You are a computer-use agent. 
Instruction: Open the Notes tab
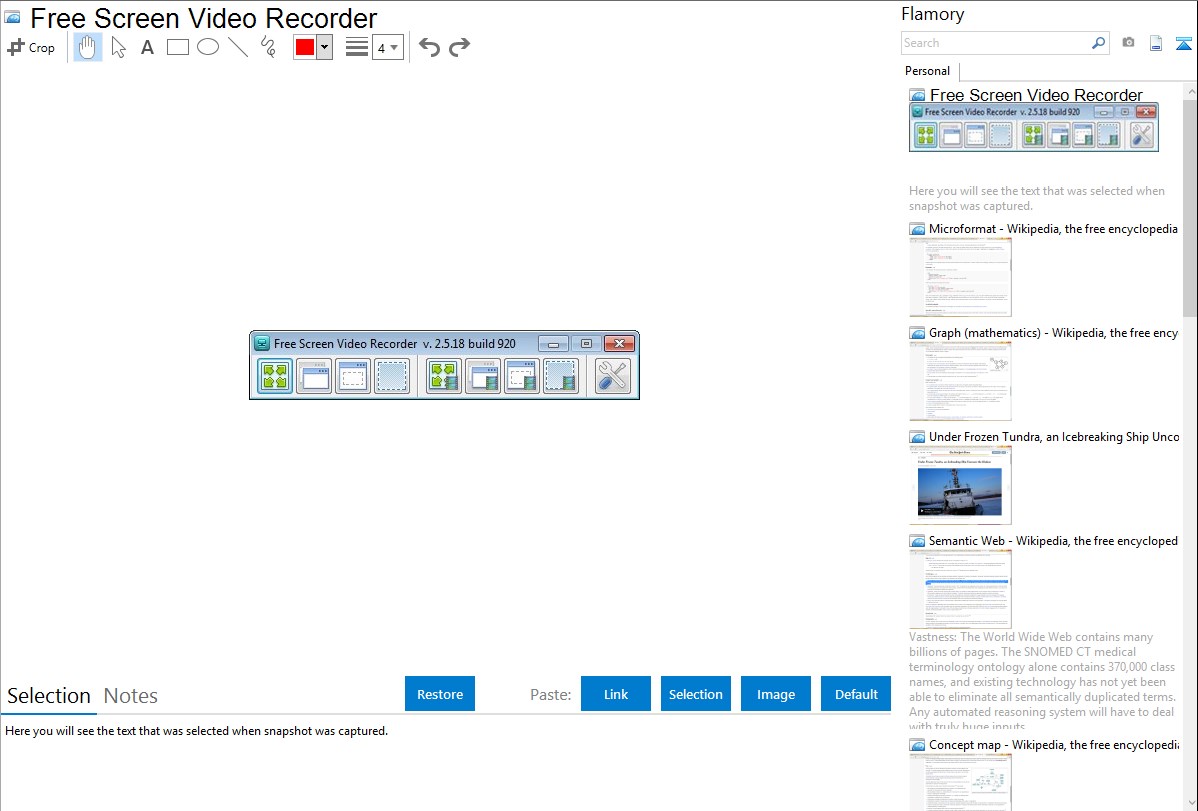131,696
